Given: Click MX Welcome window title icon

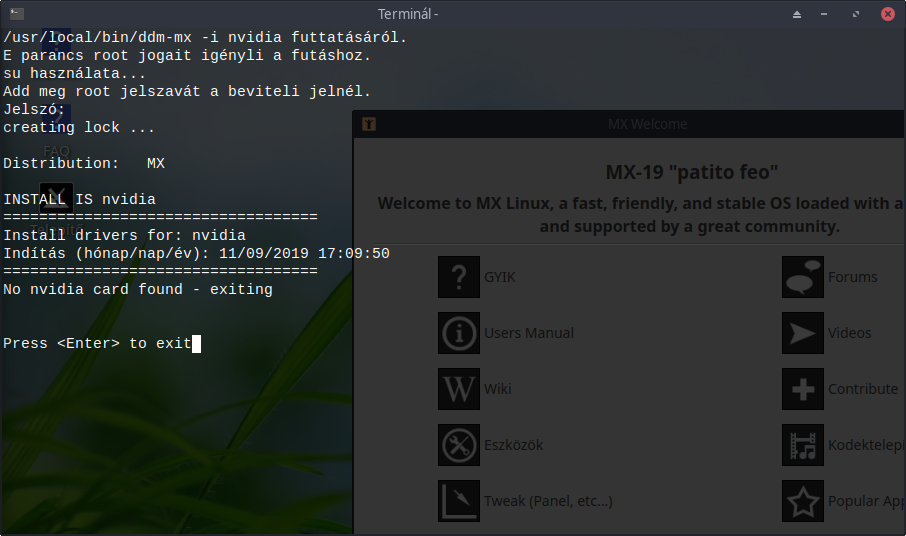Looking at the screenshot, I should 369,124.
